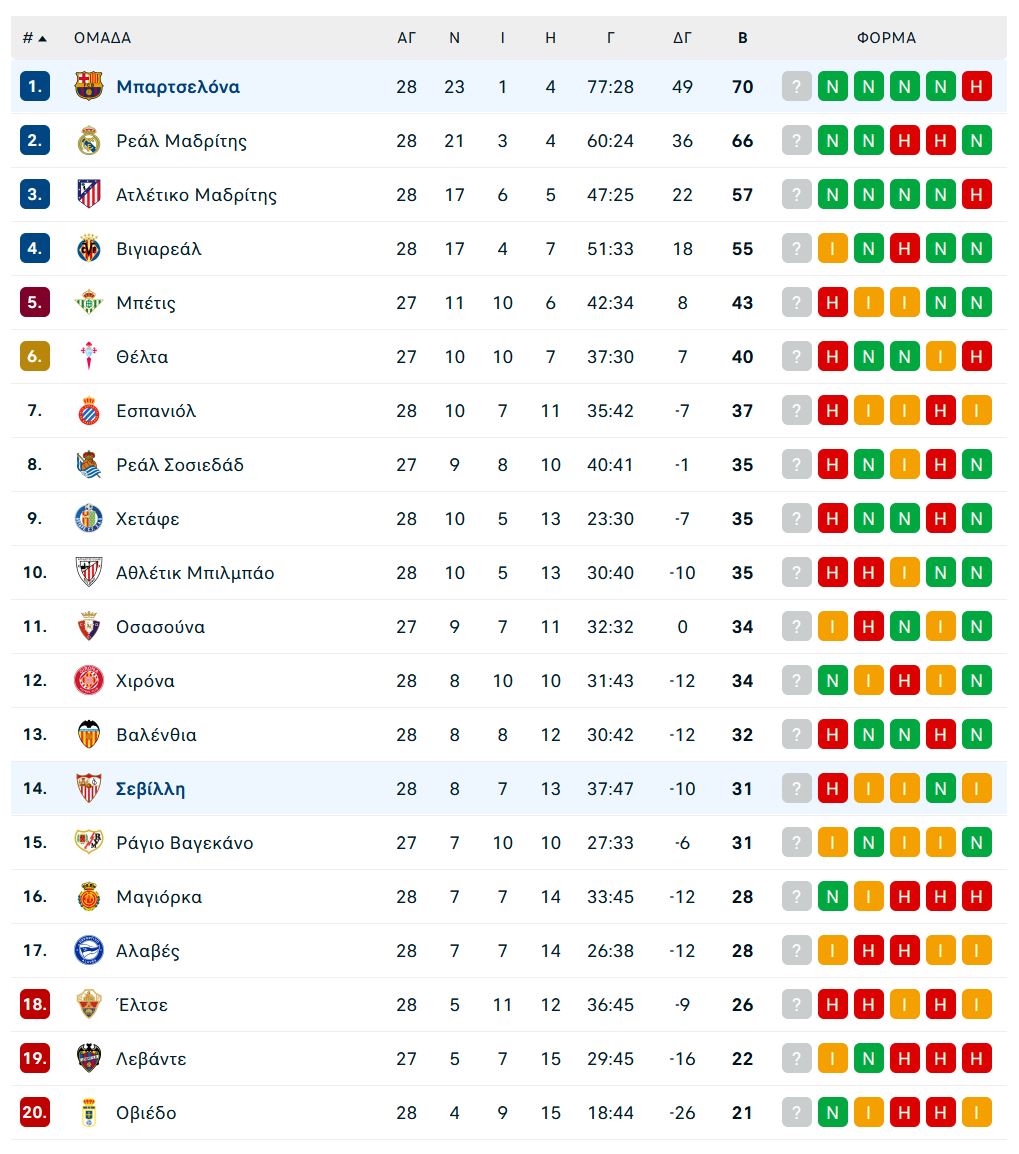Viewport: 1019px width, 1154px height.
Task: Sort standings by the Β points header
Action: [742, 38]
